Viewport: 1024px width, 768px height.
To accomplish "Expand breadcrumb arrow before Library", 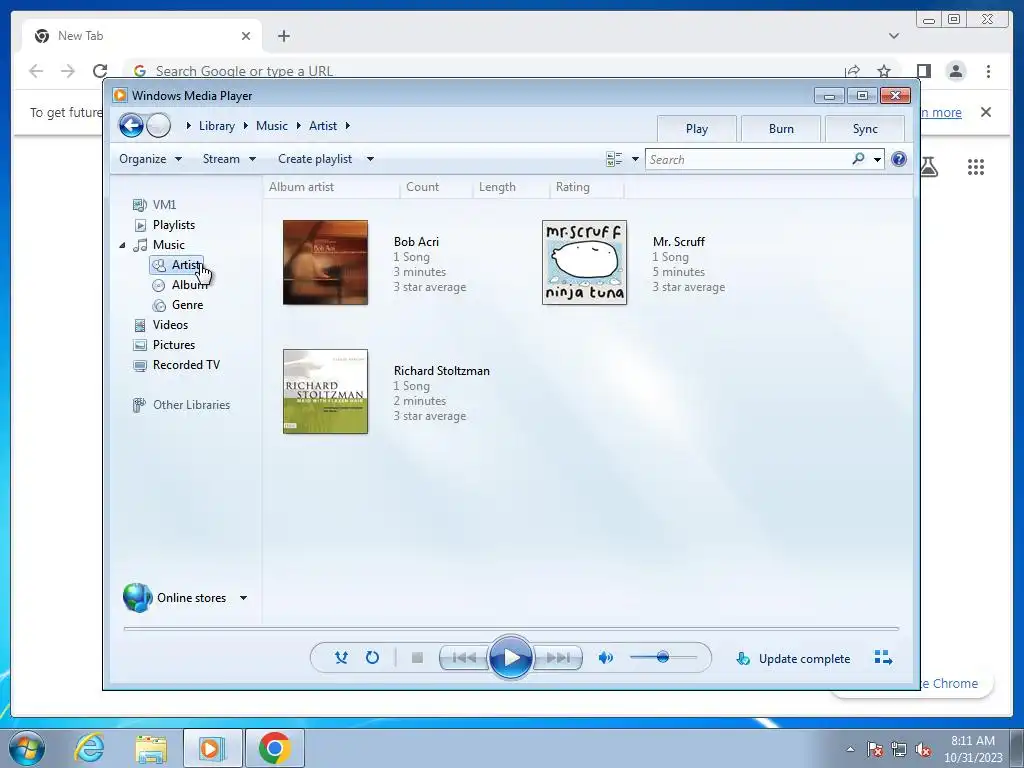I will click(188, 125).
